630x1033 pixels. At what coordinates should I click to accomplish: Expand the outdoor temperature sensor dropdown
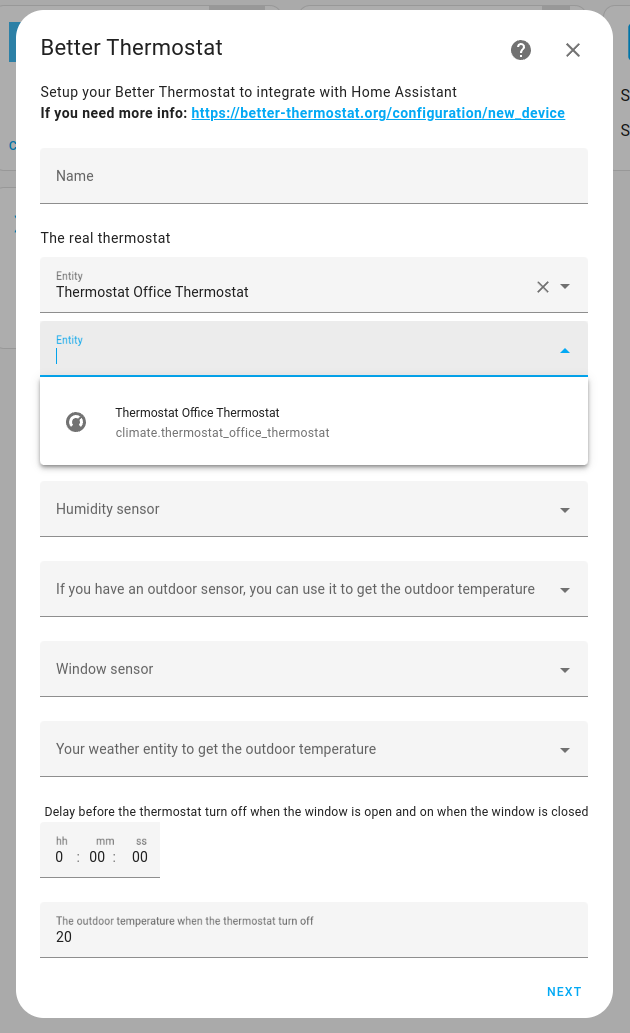click(x=566, y=588)
